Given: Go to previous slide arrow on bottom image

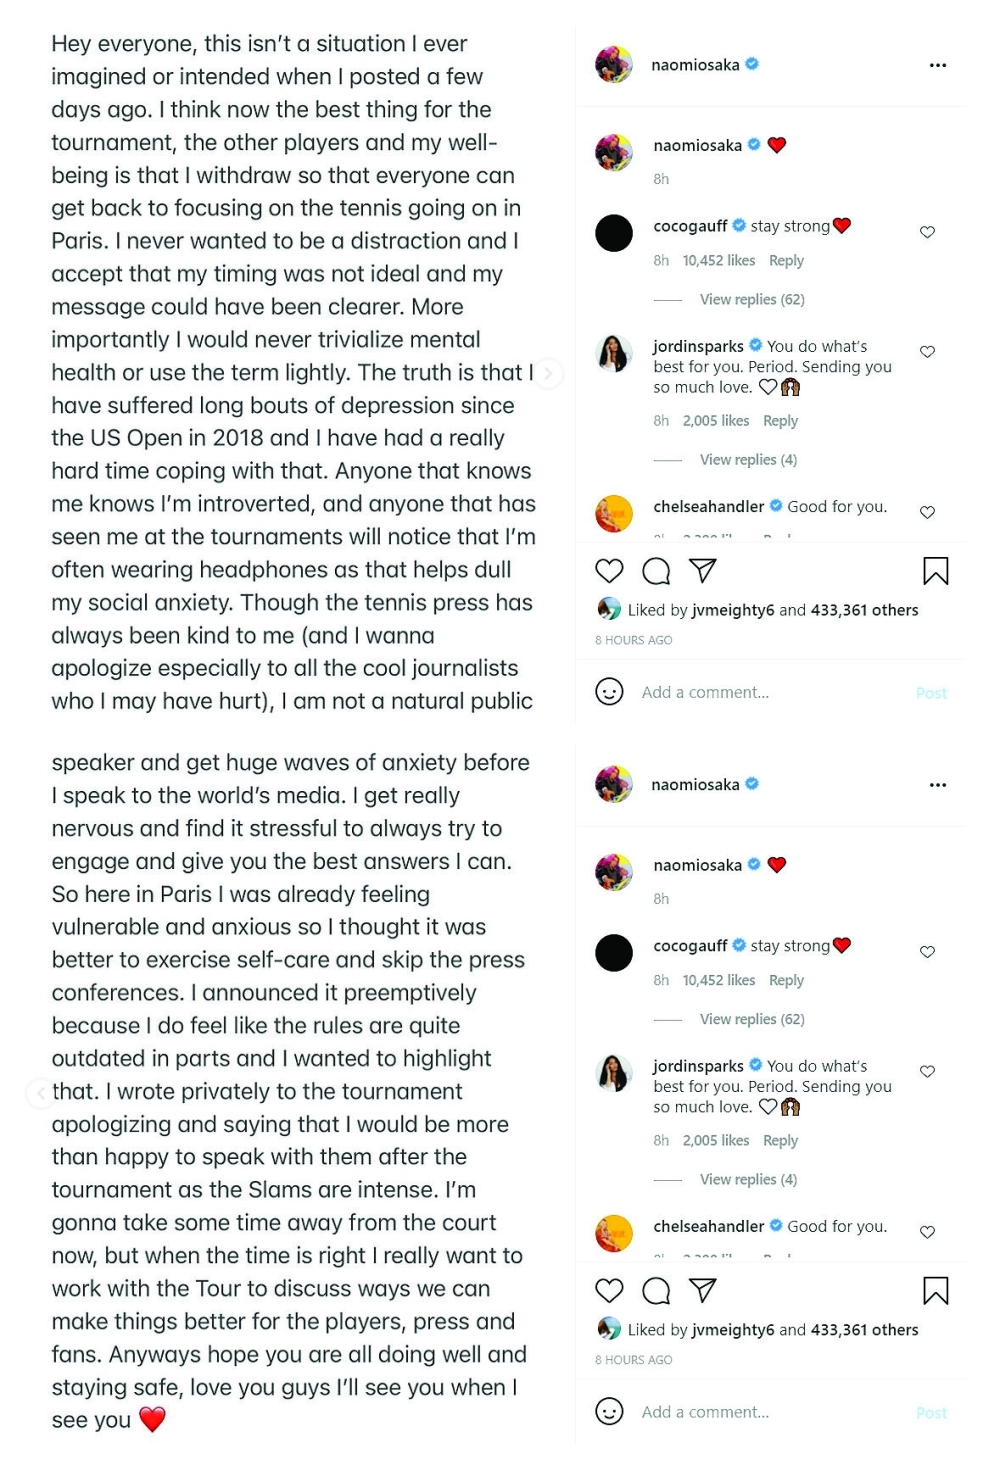Looking at the screenshot, I should 39,1093.
